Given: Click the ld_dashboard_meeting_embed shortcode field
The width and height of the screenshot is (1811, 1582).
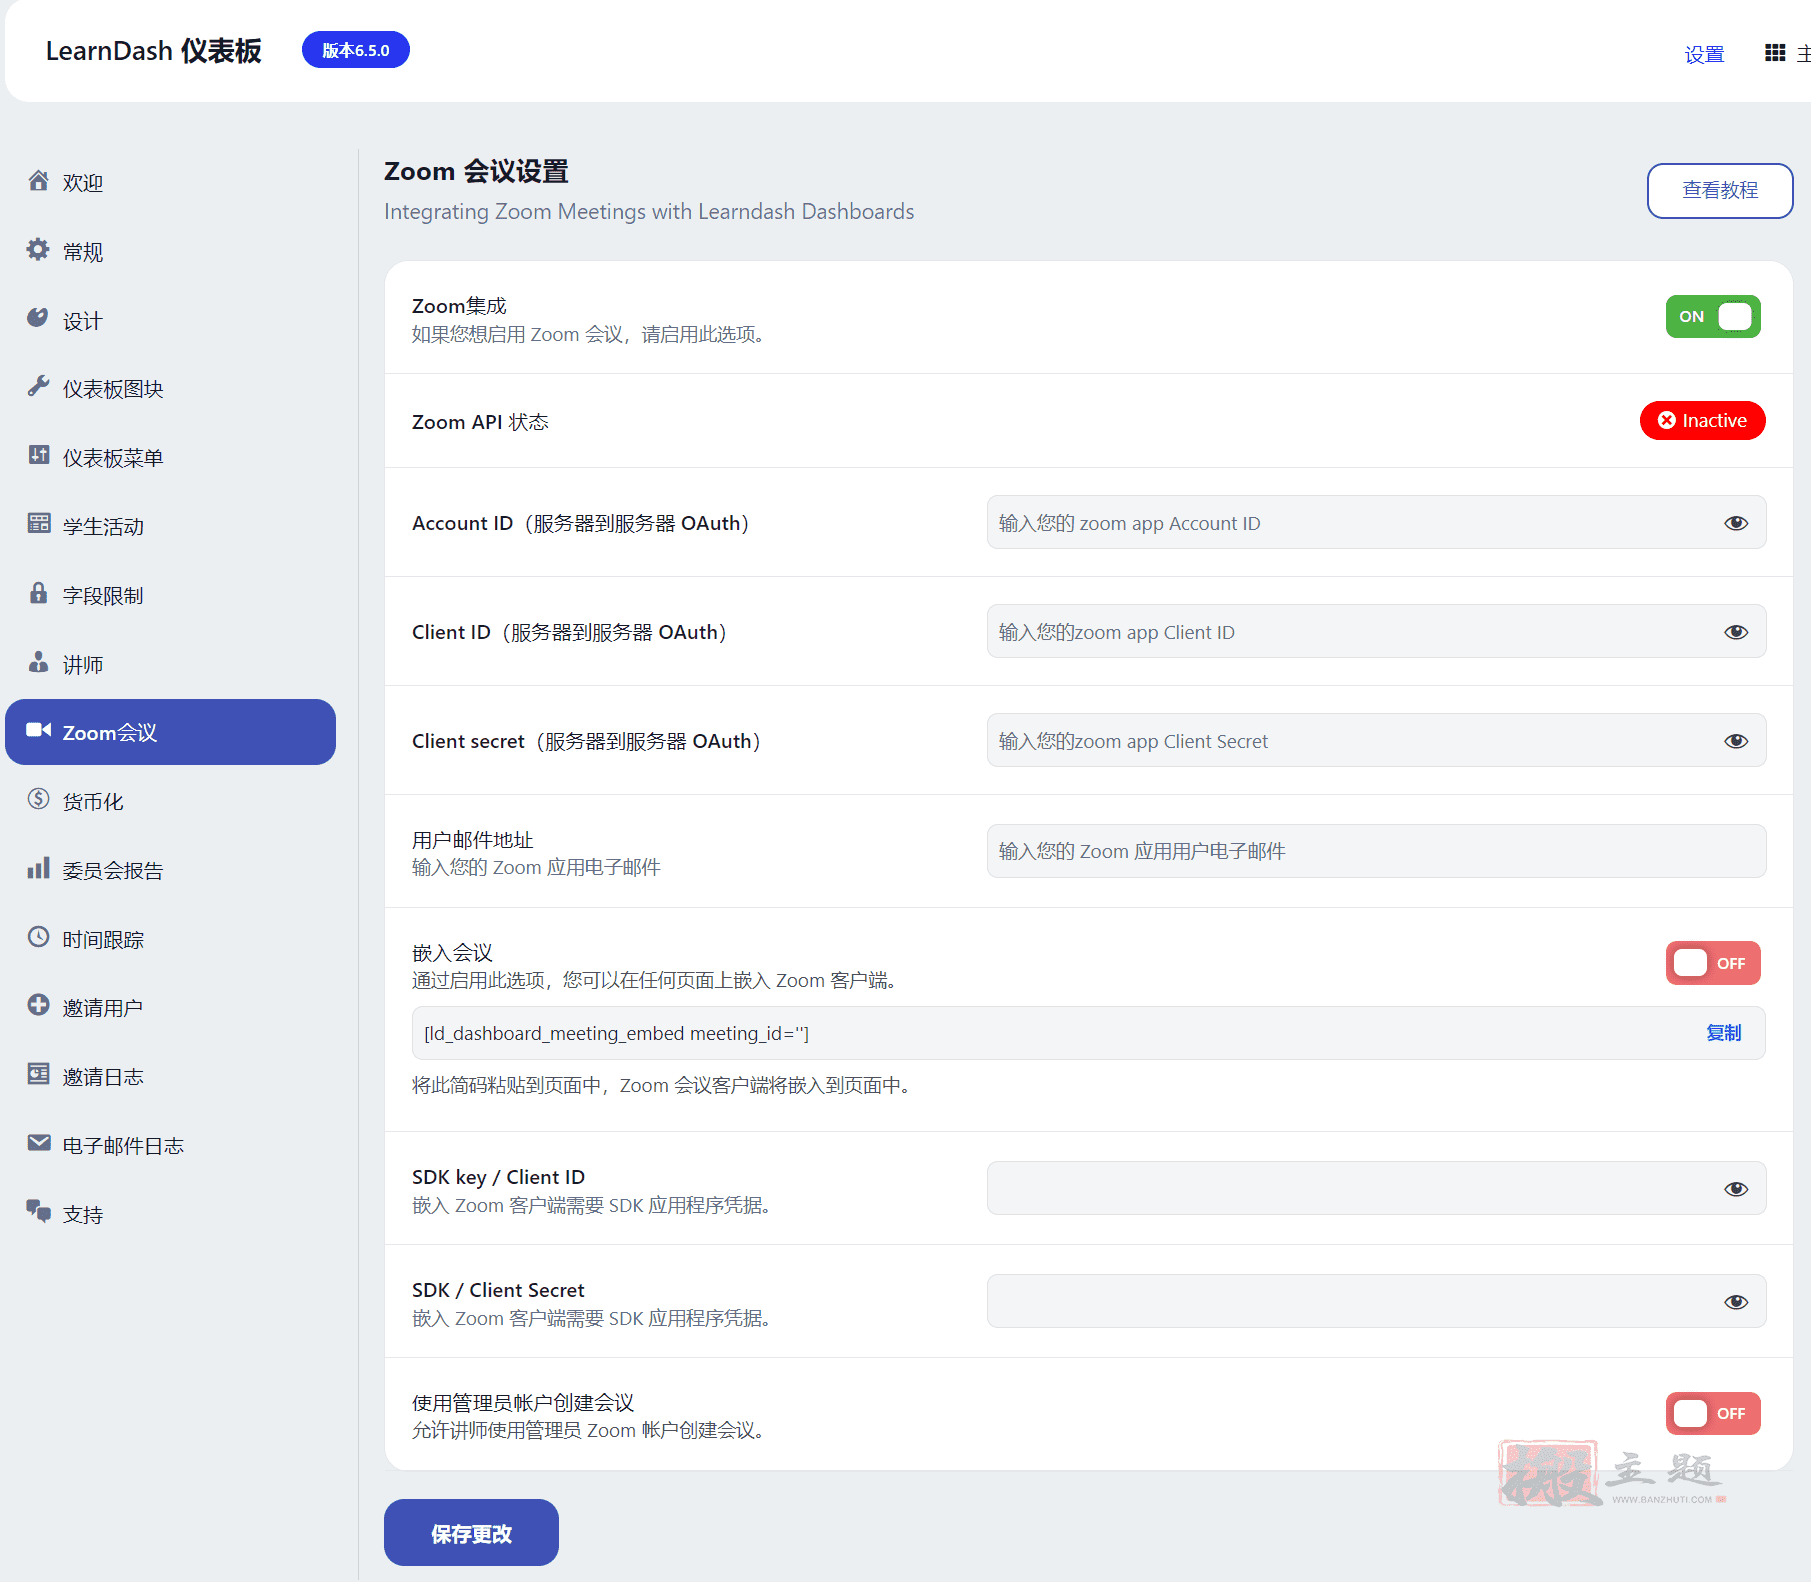Looking at the screenshot, I should (1088, 1033).
